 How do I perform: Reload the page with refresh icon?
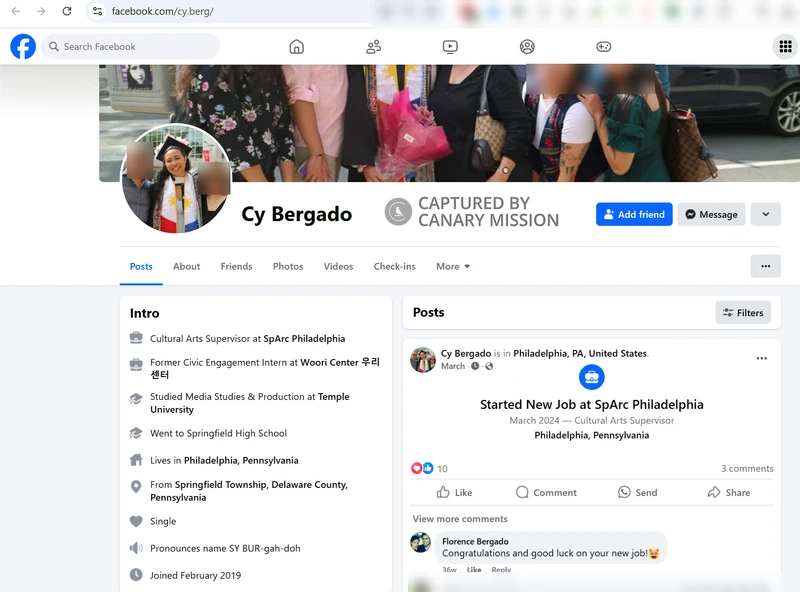pyautogui.click(x=67, y=11)
